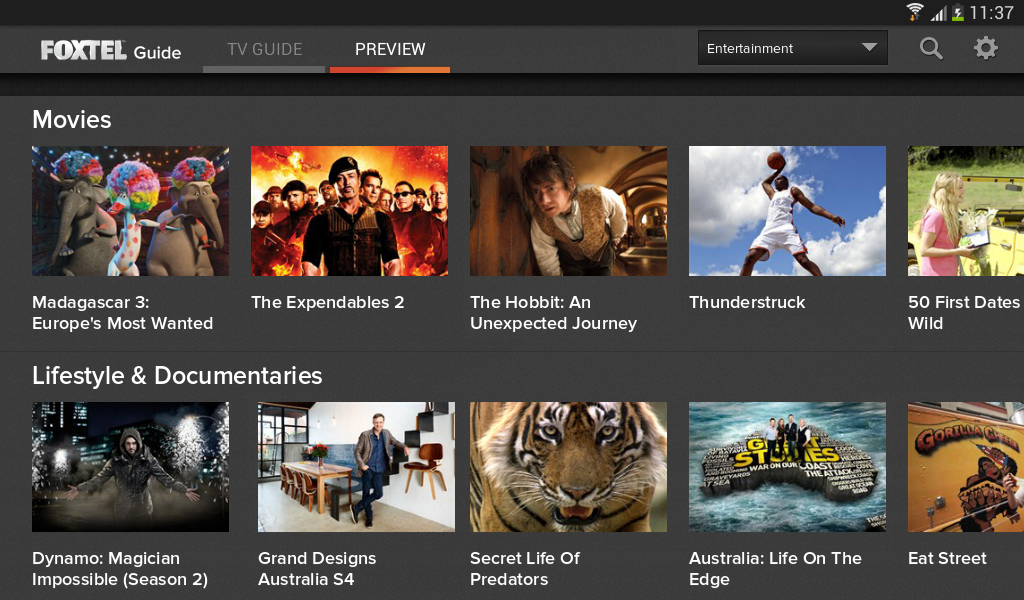Click 'Grand Designs Australia S4' title
This screenshot has width=1024, height=600.
click(317, 569)
